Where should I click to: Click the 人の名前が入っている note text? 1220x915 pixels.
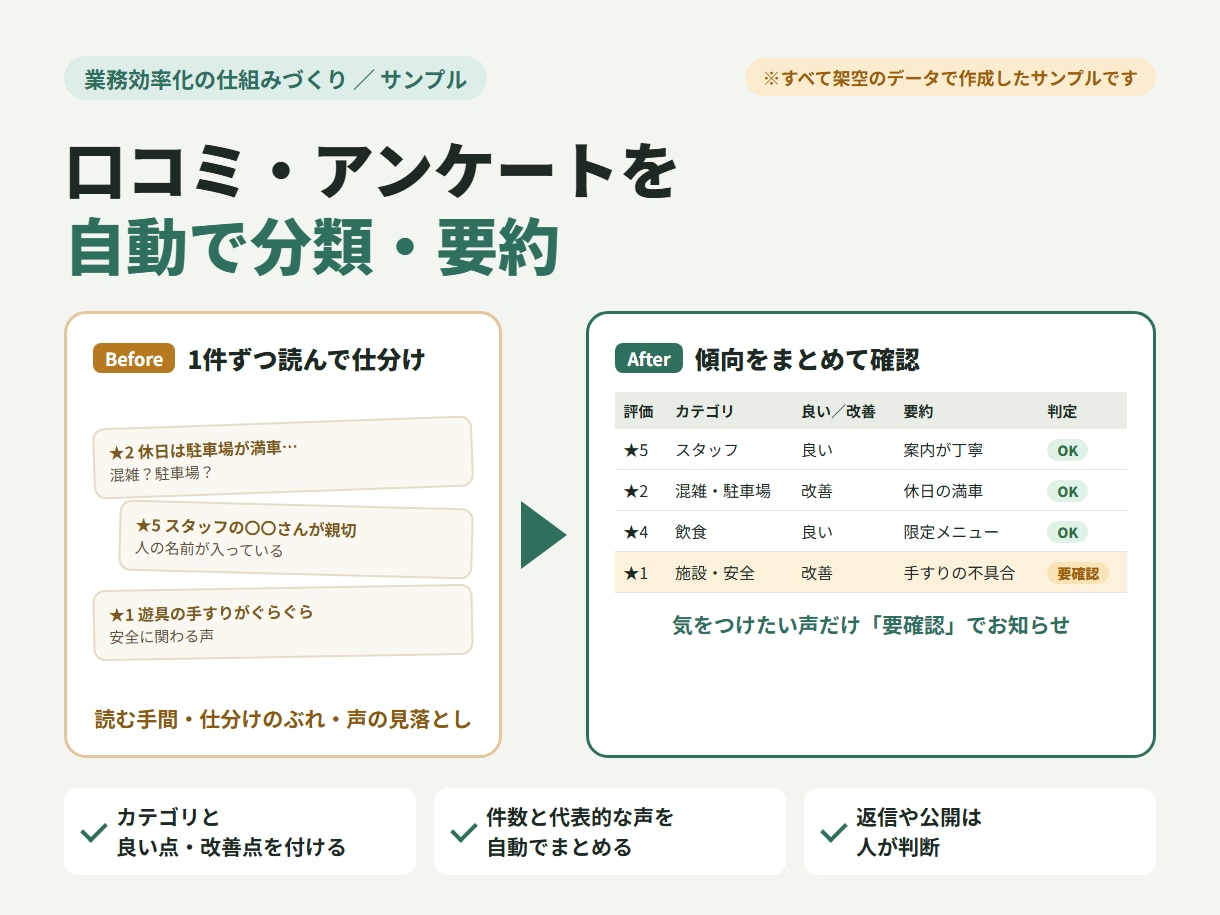(209, 549)
